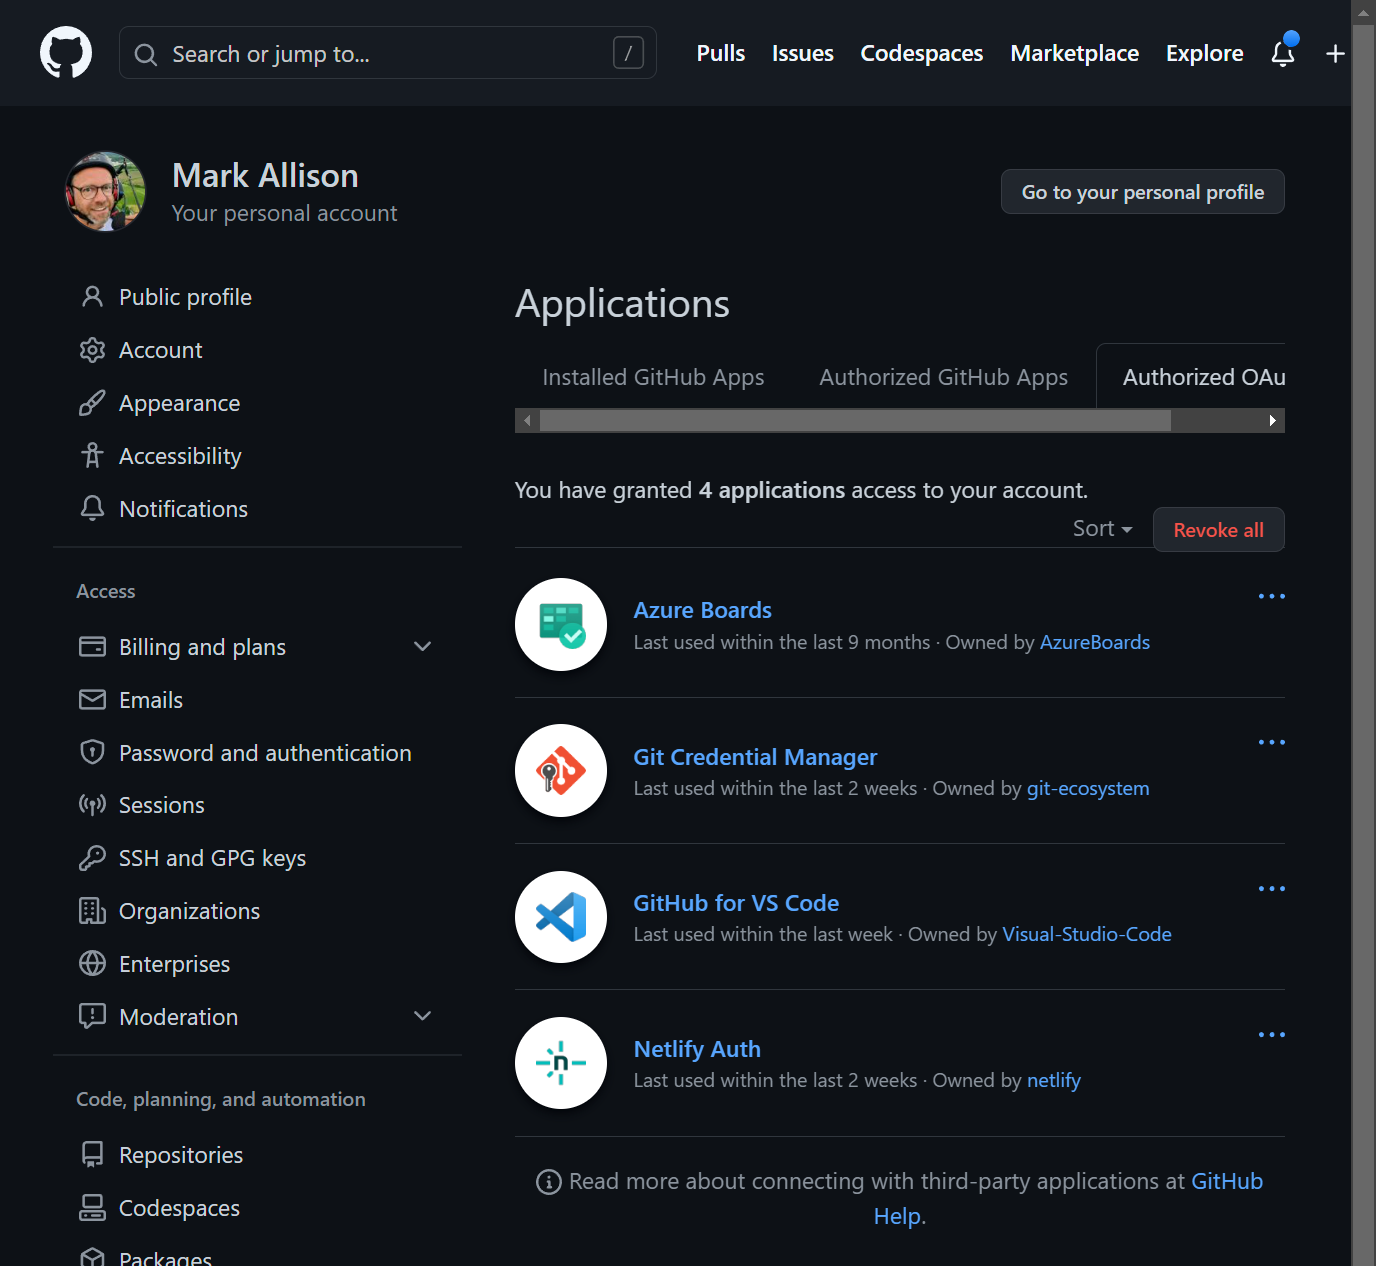
Task: Click the Organizations building icon
Action: tap(92, 911)
